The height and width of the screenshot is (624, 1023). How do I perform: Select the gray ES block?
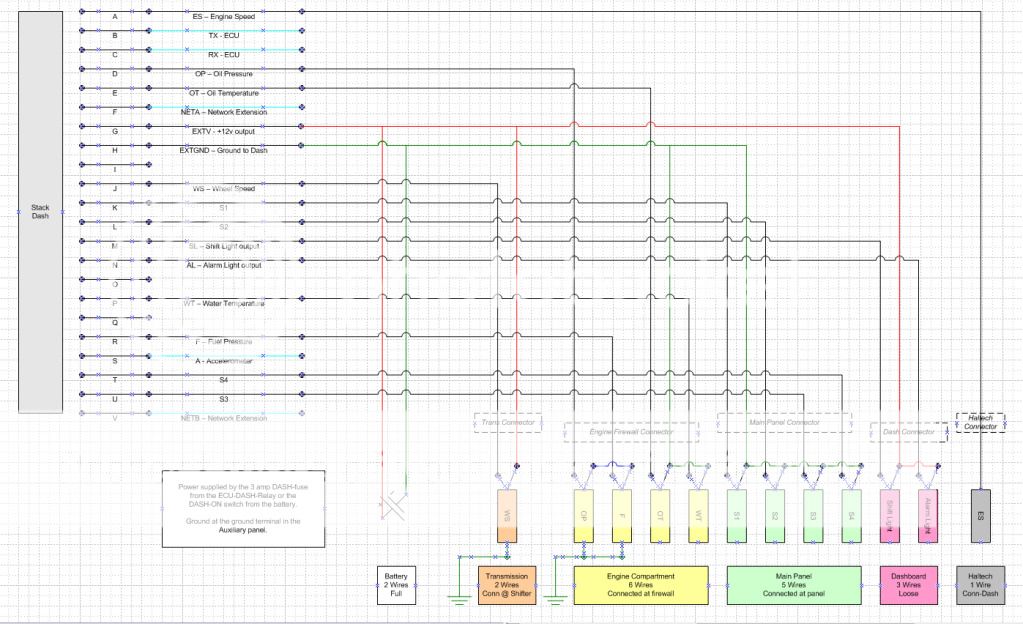(981, 516)
